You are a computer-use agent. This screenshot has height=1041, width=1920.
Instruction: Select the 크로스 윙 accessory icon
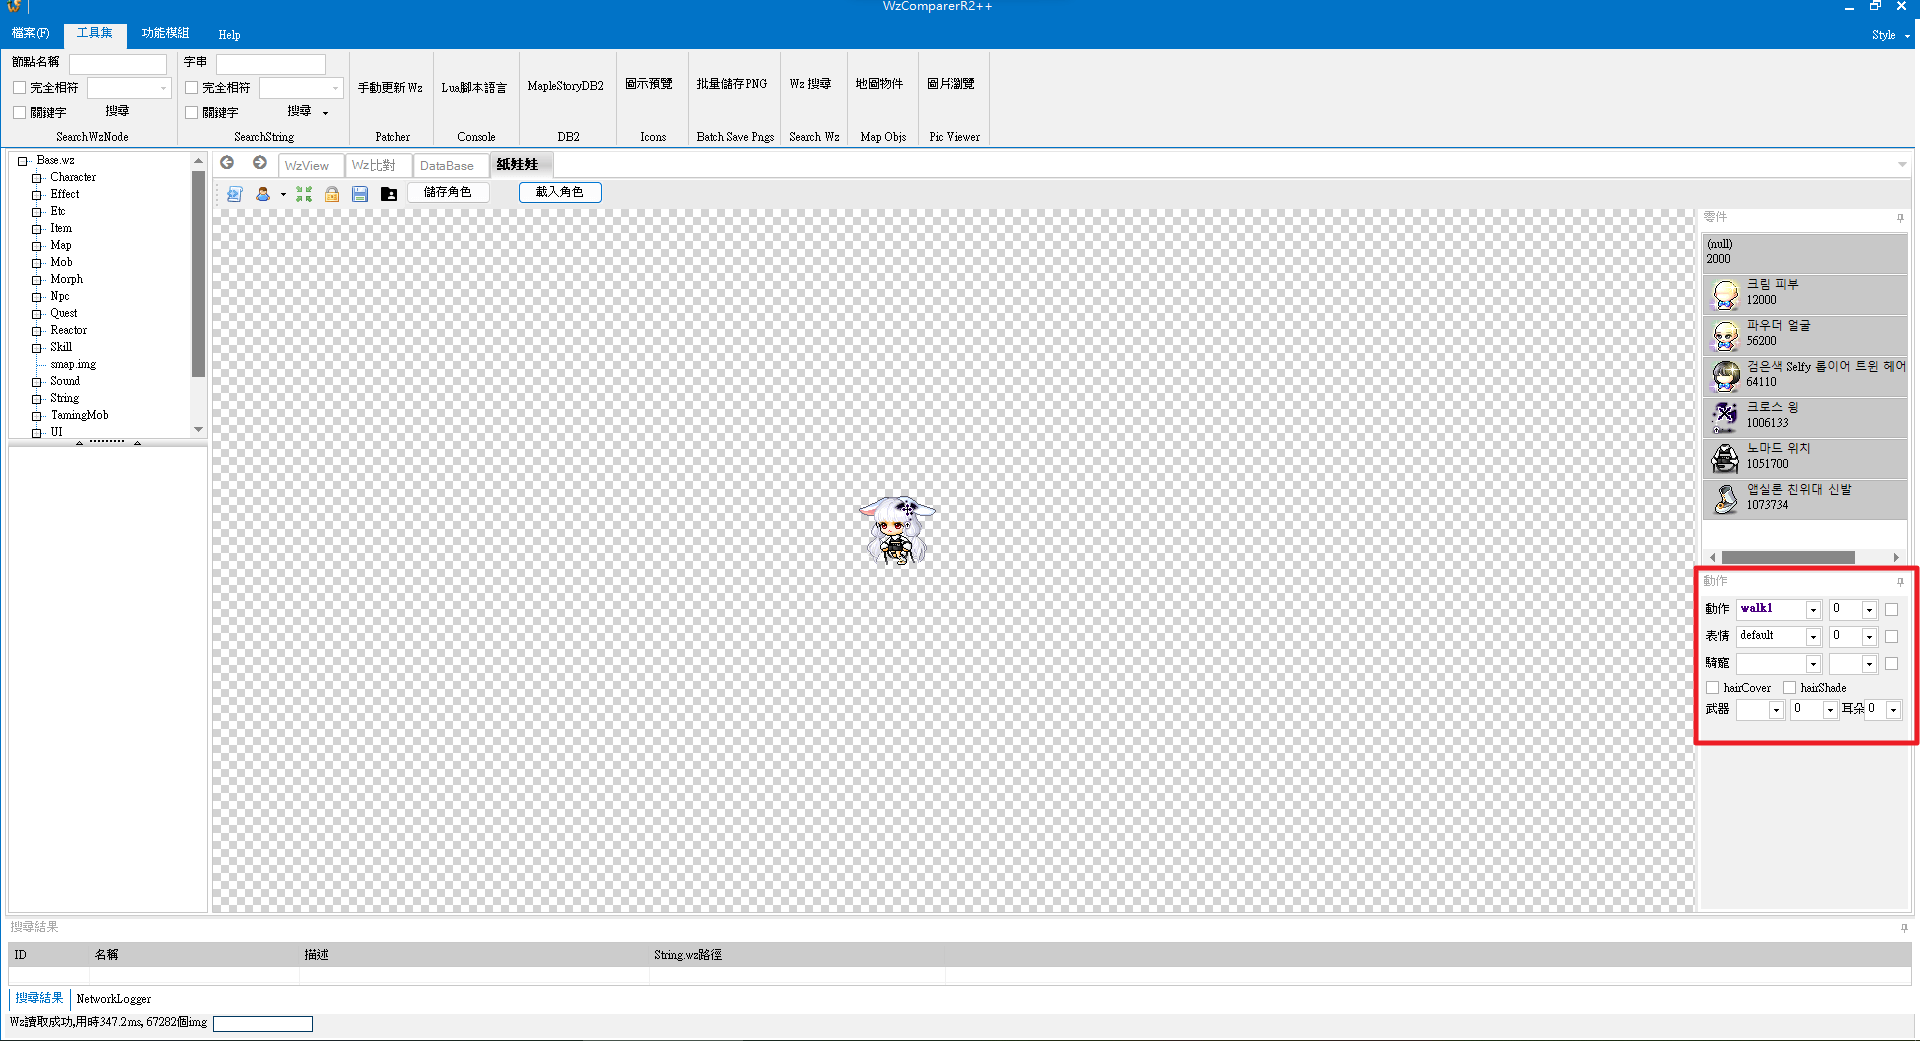tap(1726, 417)
